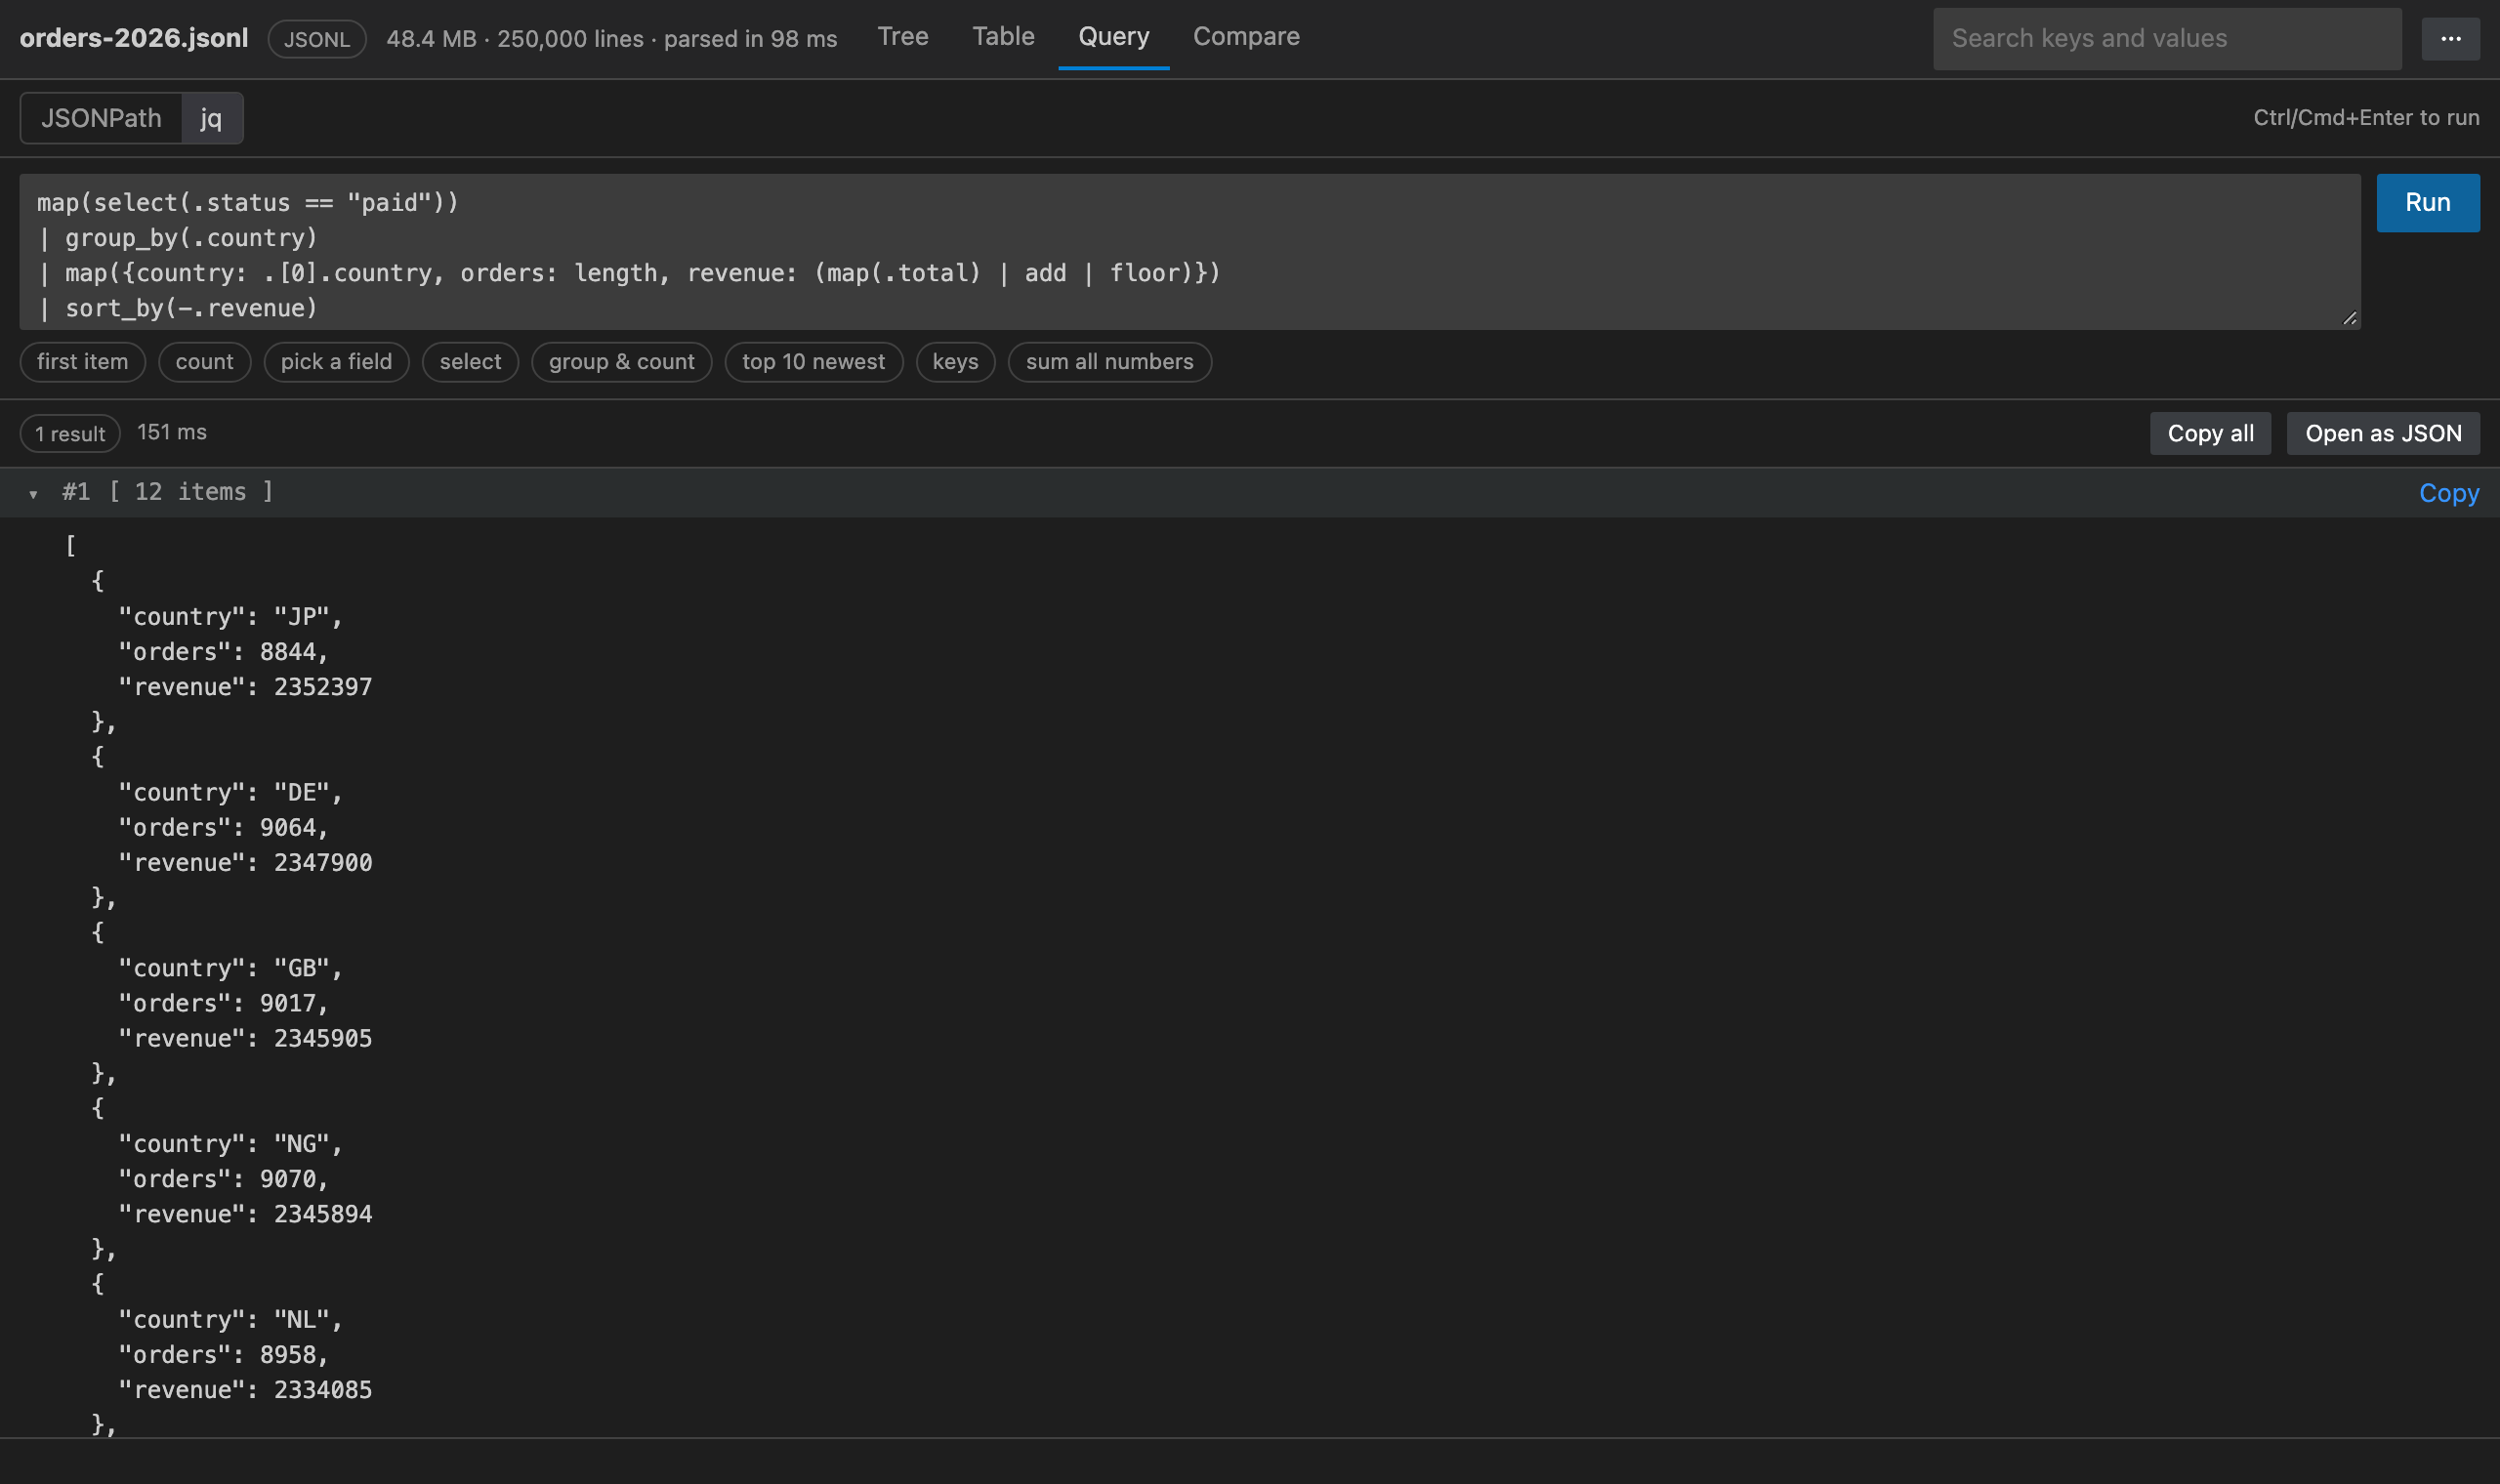Open the Tree tab

point(903,37)
